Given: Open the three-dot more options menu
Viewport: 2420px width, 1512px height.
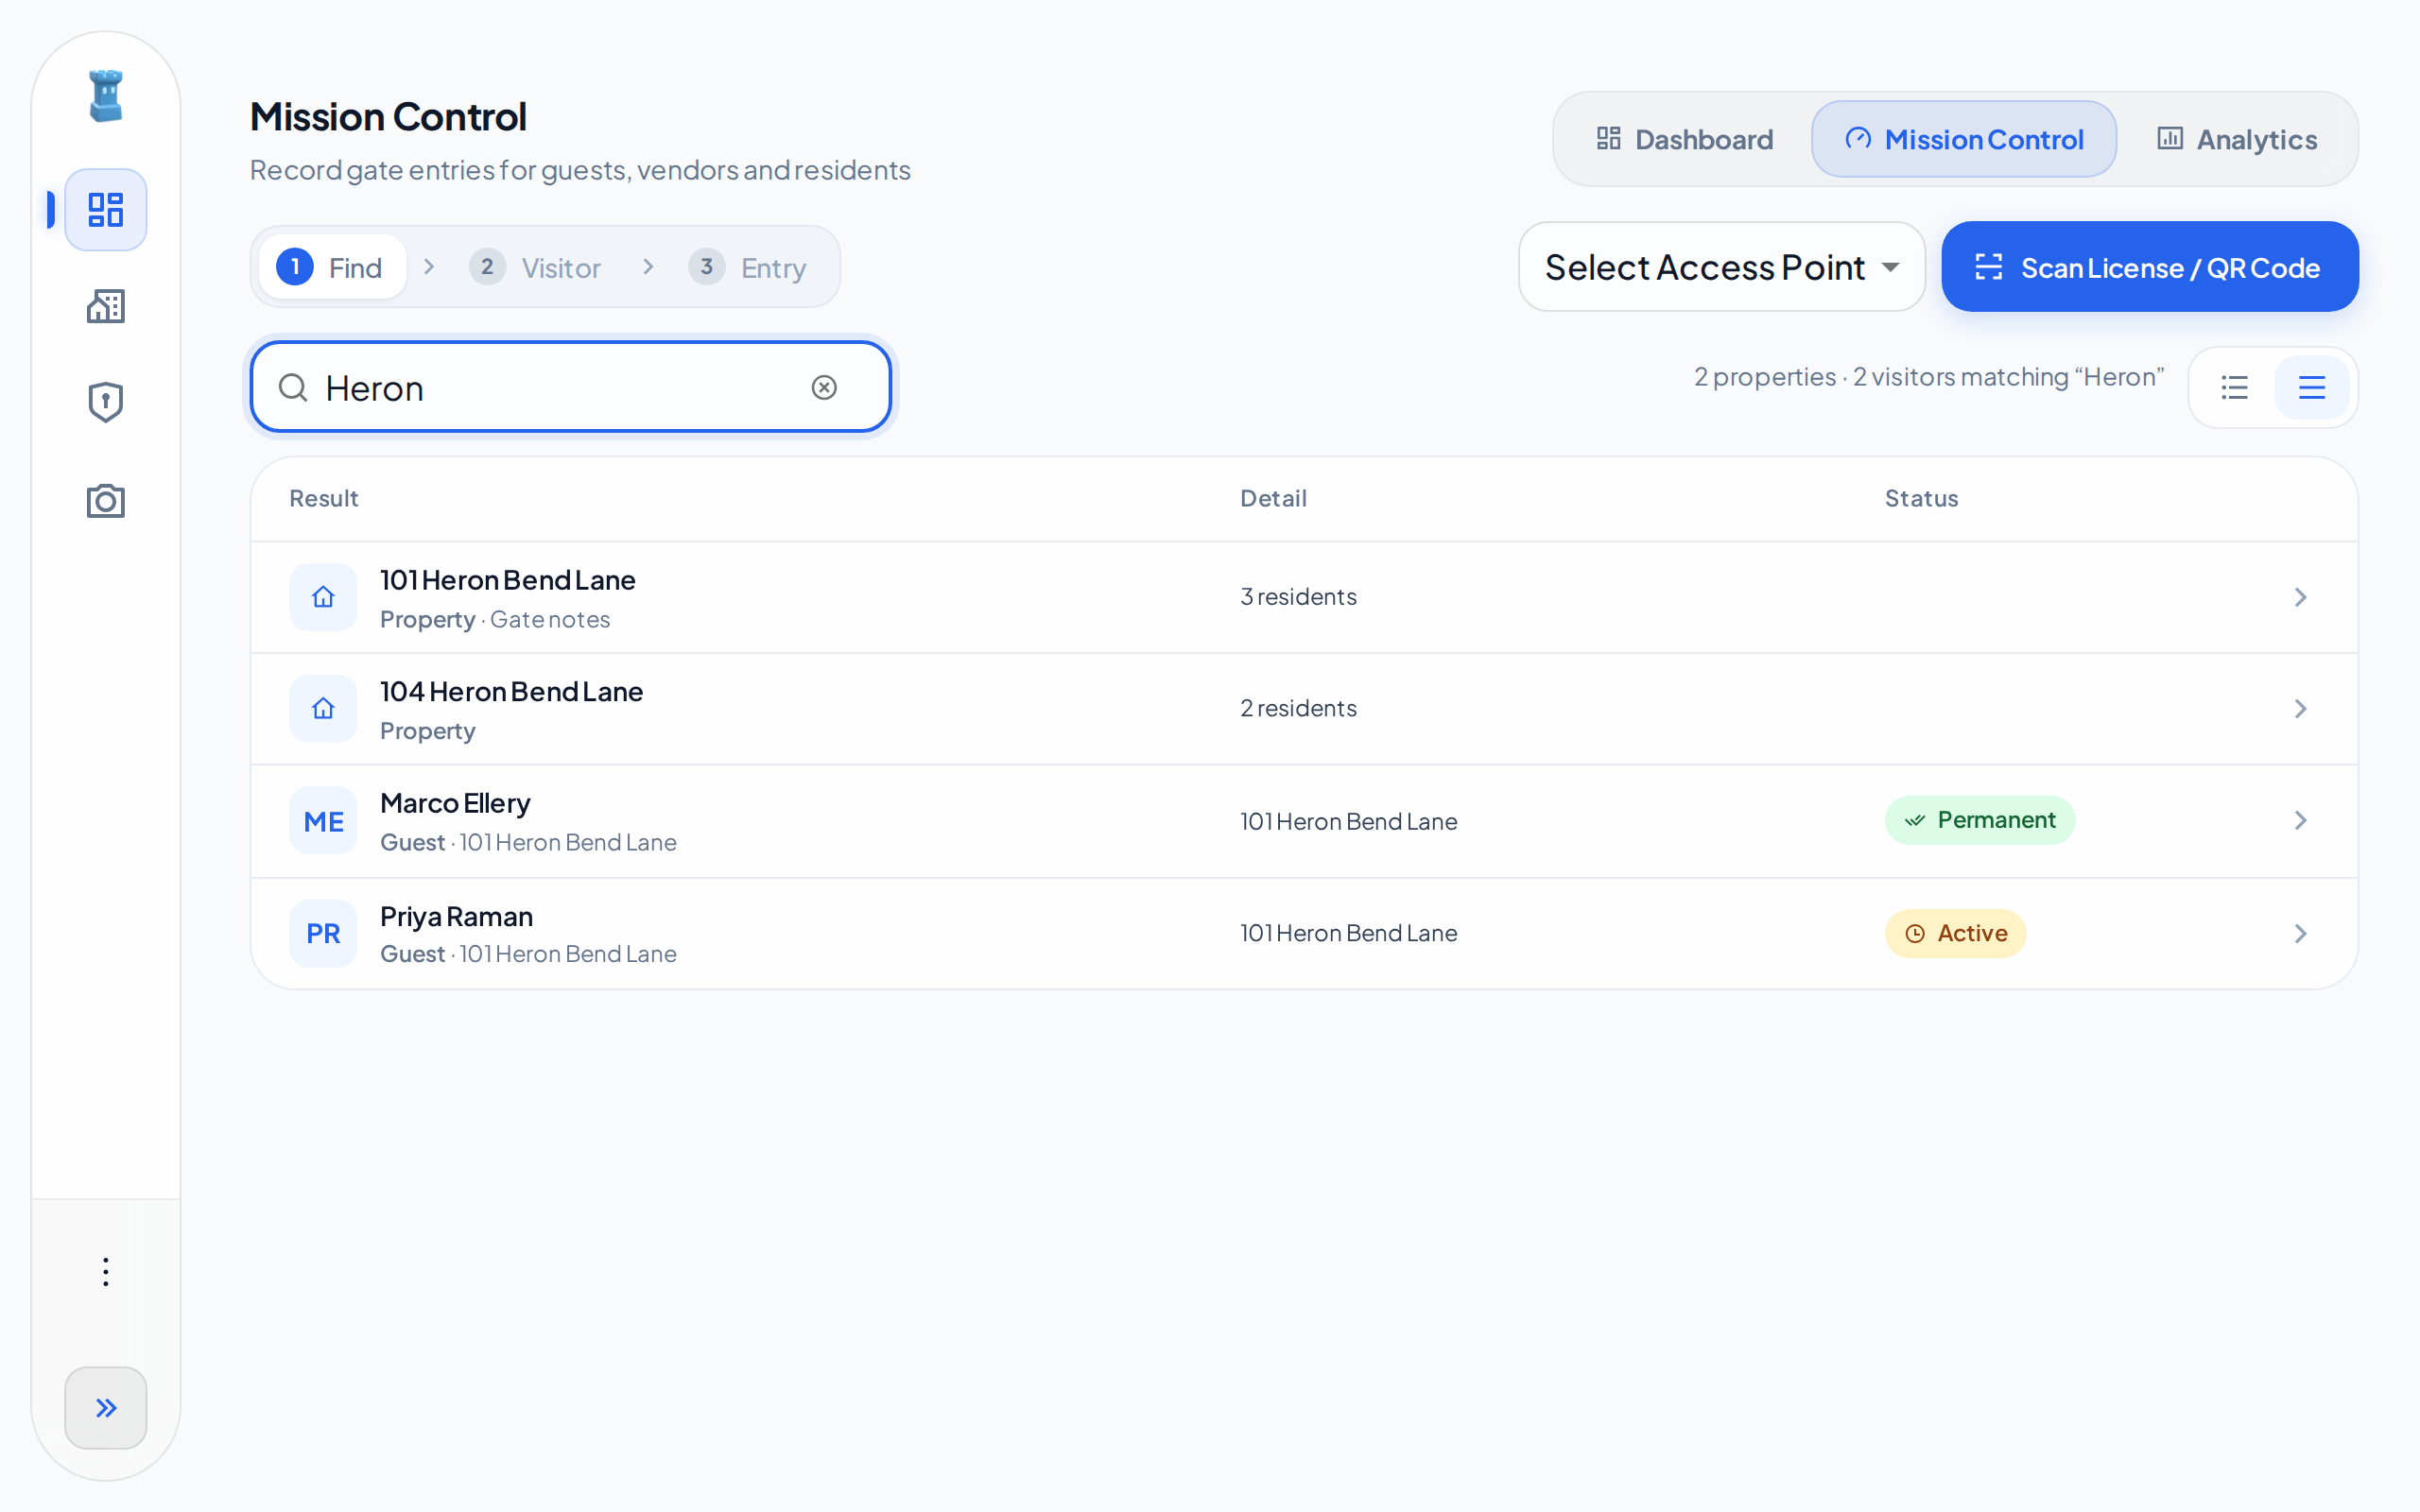Looking at the screenshot, I should click(x=105, y=1271).
